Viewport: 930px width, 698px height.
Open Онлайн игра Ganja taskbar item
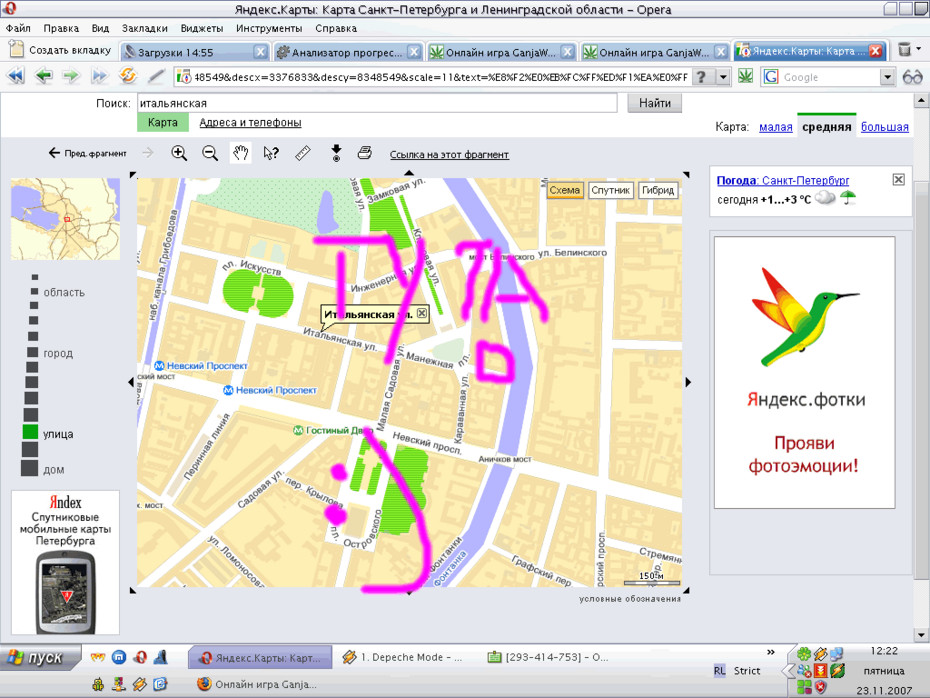coord(257,684)
